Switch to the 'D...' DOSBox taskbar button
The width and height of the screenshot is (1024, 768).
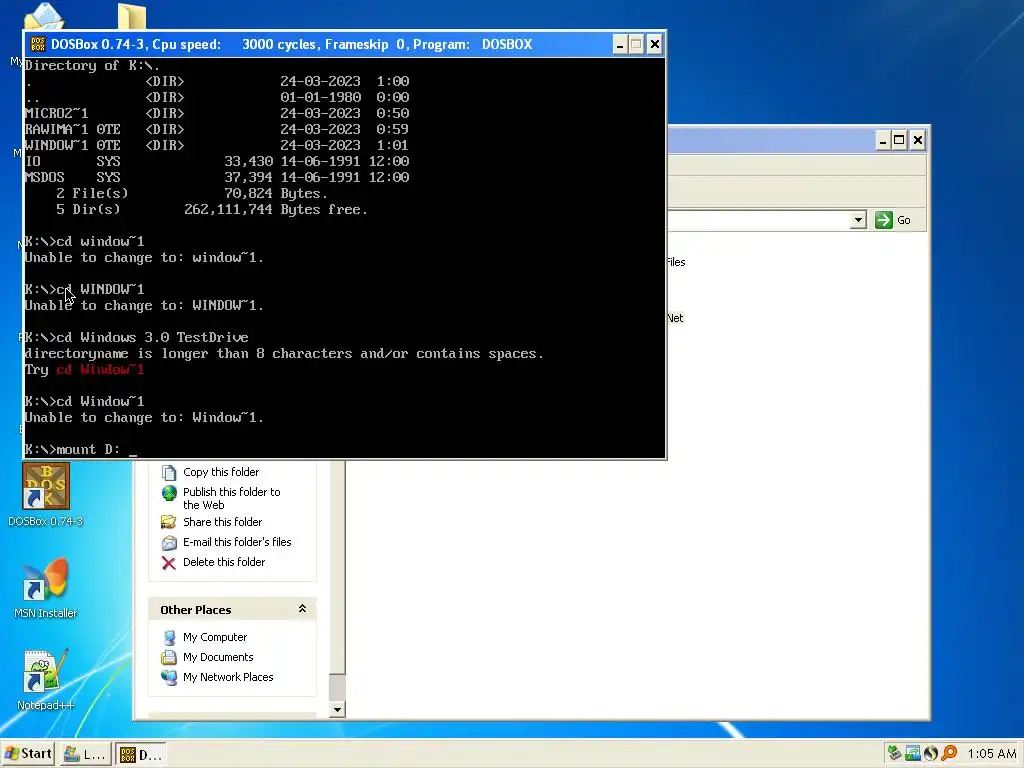(x=141, y=754)
